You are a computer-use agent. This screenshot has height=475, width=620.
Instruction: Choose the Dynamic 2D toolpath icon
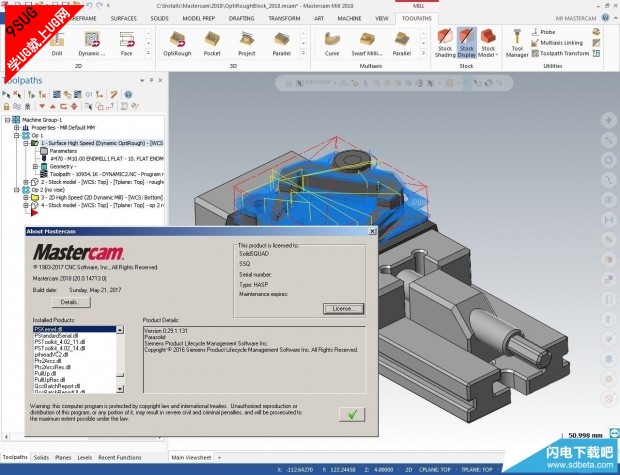pos(92,43)
